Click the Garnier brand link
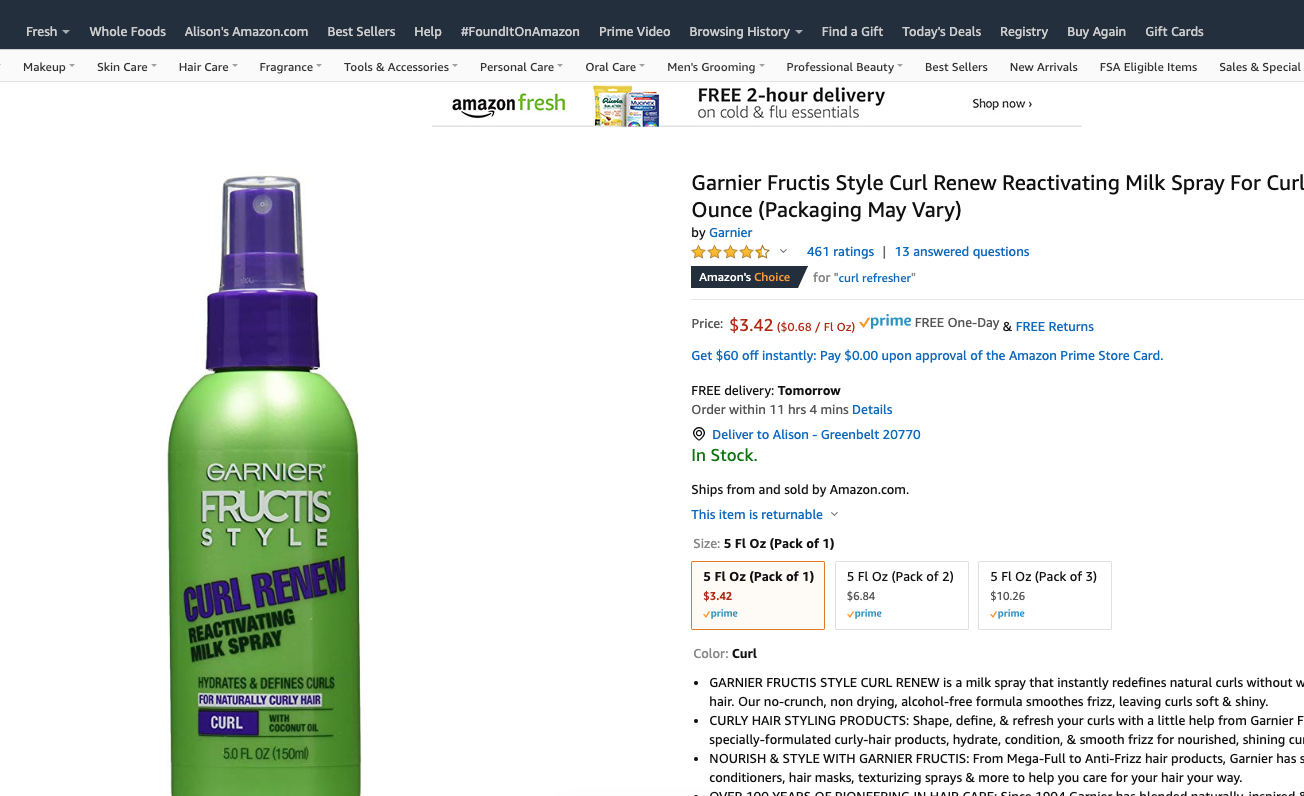Image resolution: width=1304 pixels, height=796 pixels. click(x=730, y=232)
